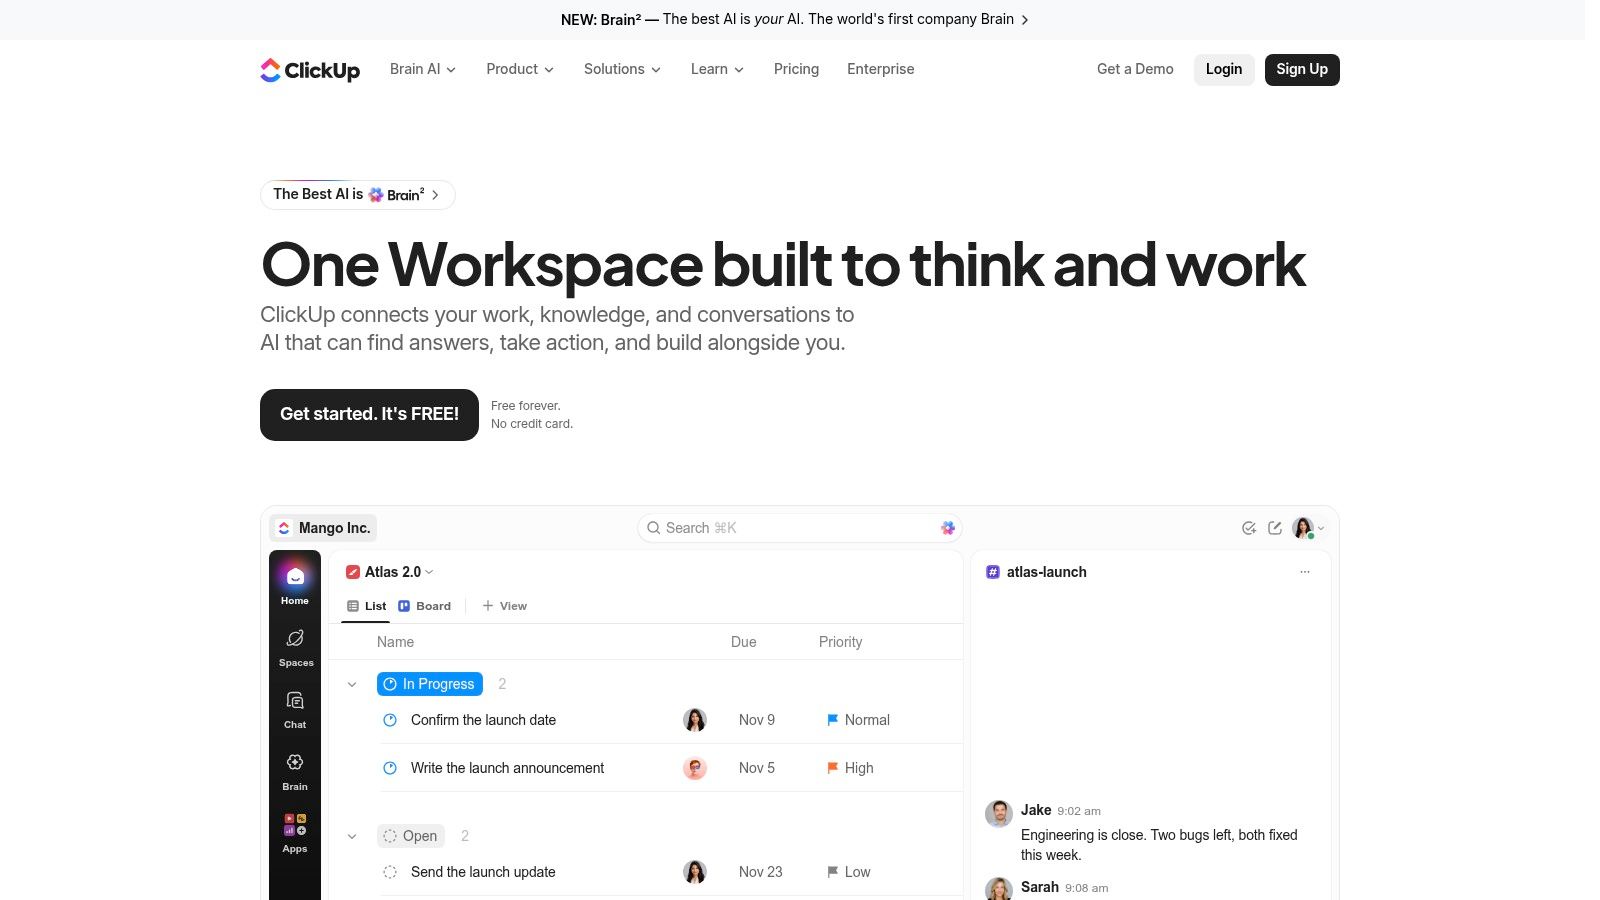Screen dimensions: 1600x900
Task: Open the NEW Brain² announcement banner
Action: [x=794, y=19]
